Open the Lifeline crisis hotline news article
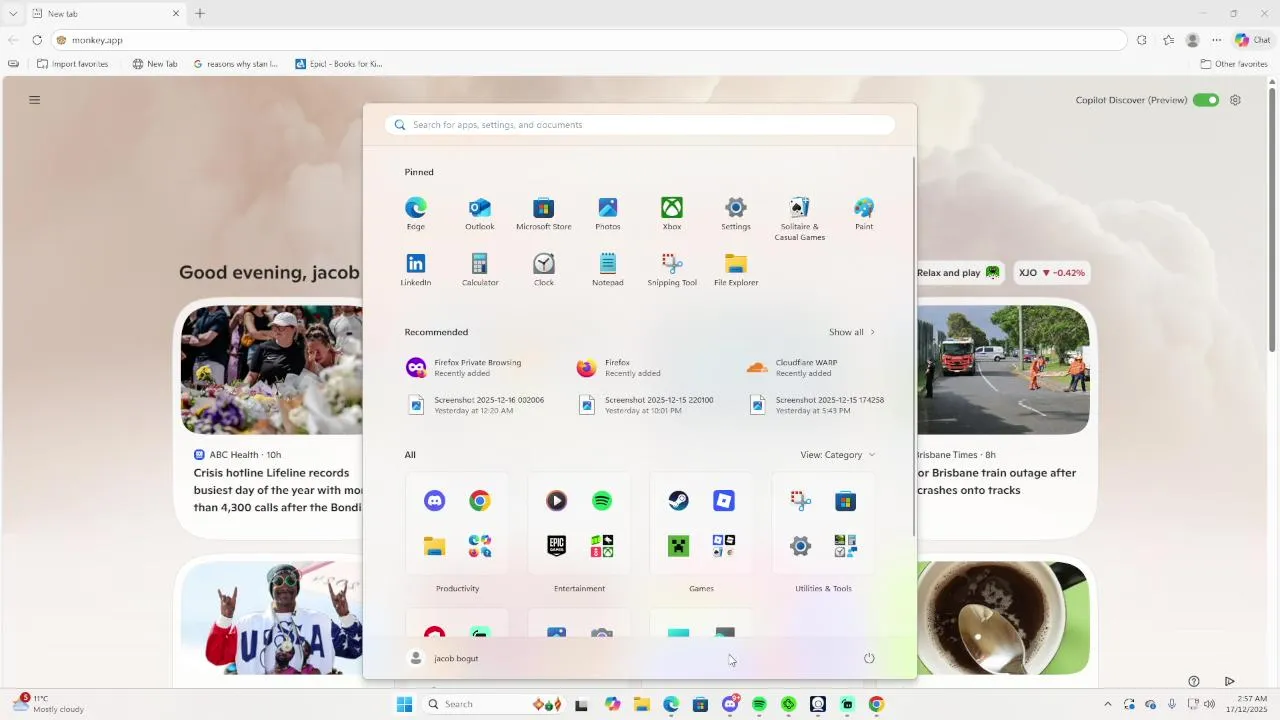 tap(278, 490)
